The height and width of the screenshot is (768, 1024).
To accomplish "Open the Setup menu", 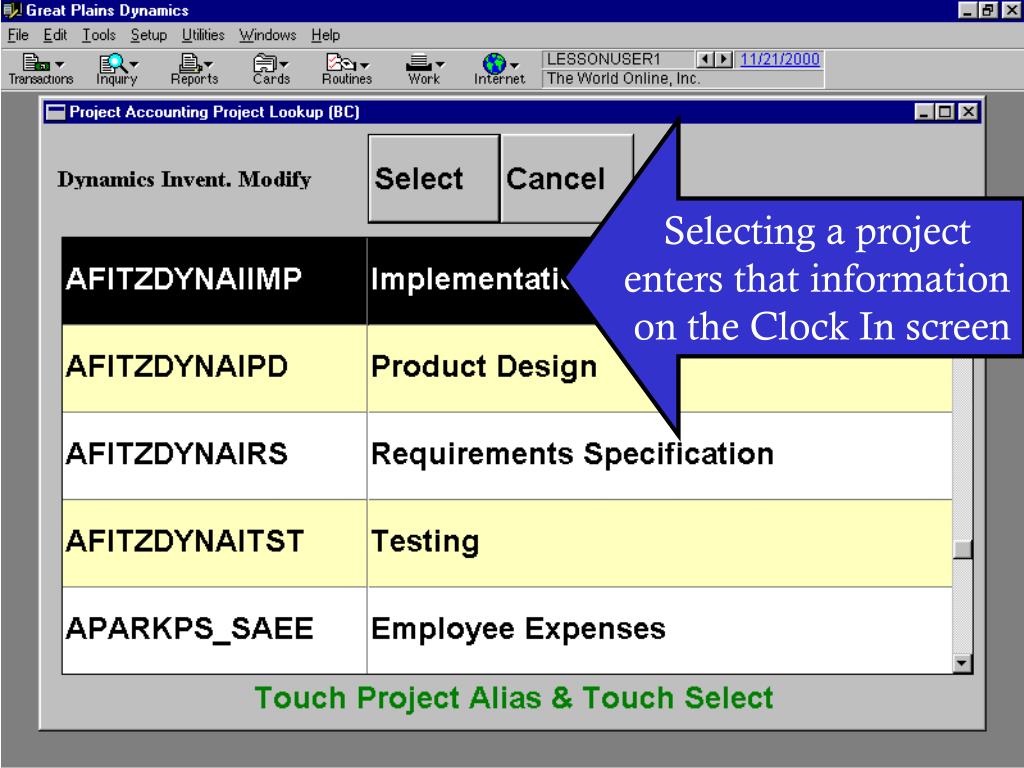I will pyautogui.click(x=149, y=35).
